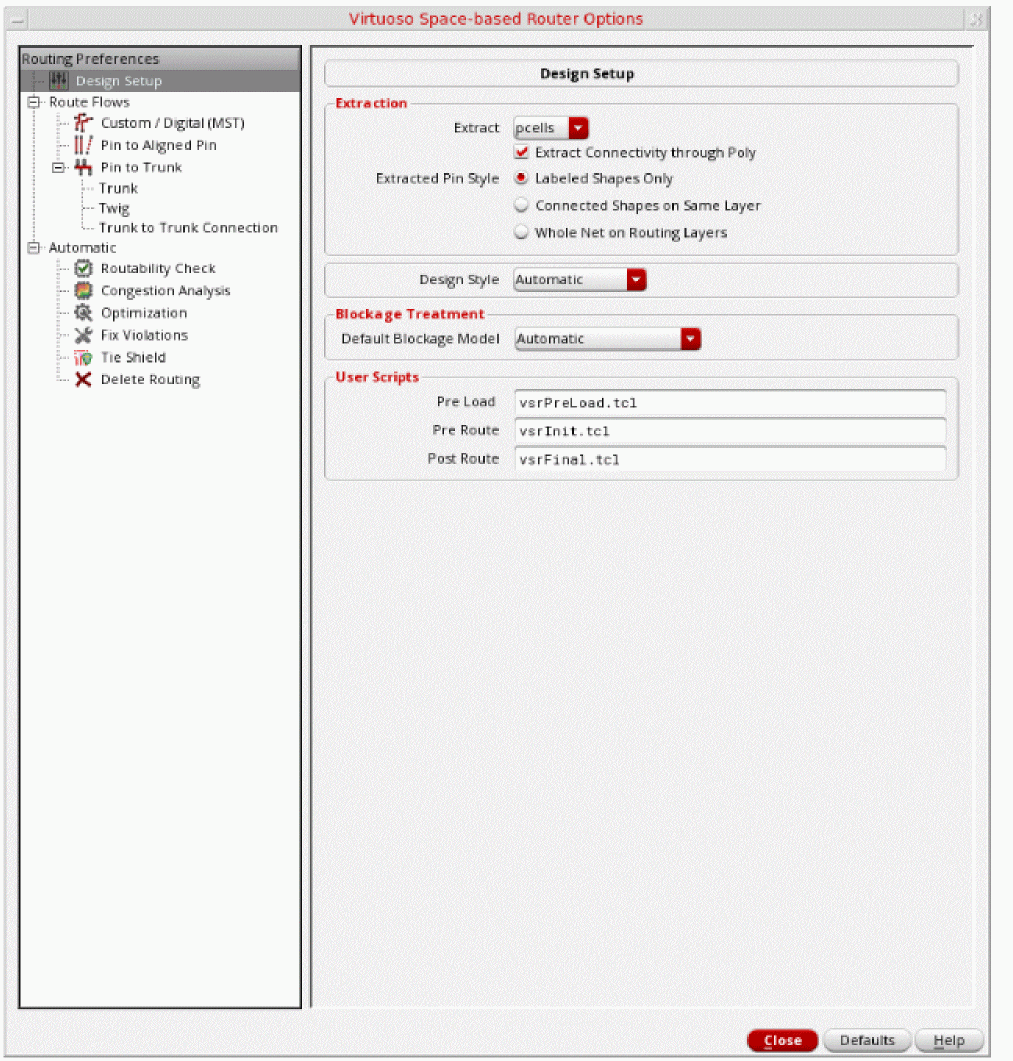Open Fix Violations settings
The height and width of the screenshot is (1061, 1013).
point(144,335)
